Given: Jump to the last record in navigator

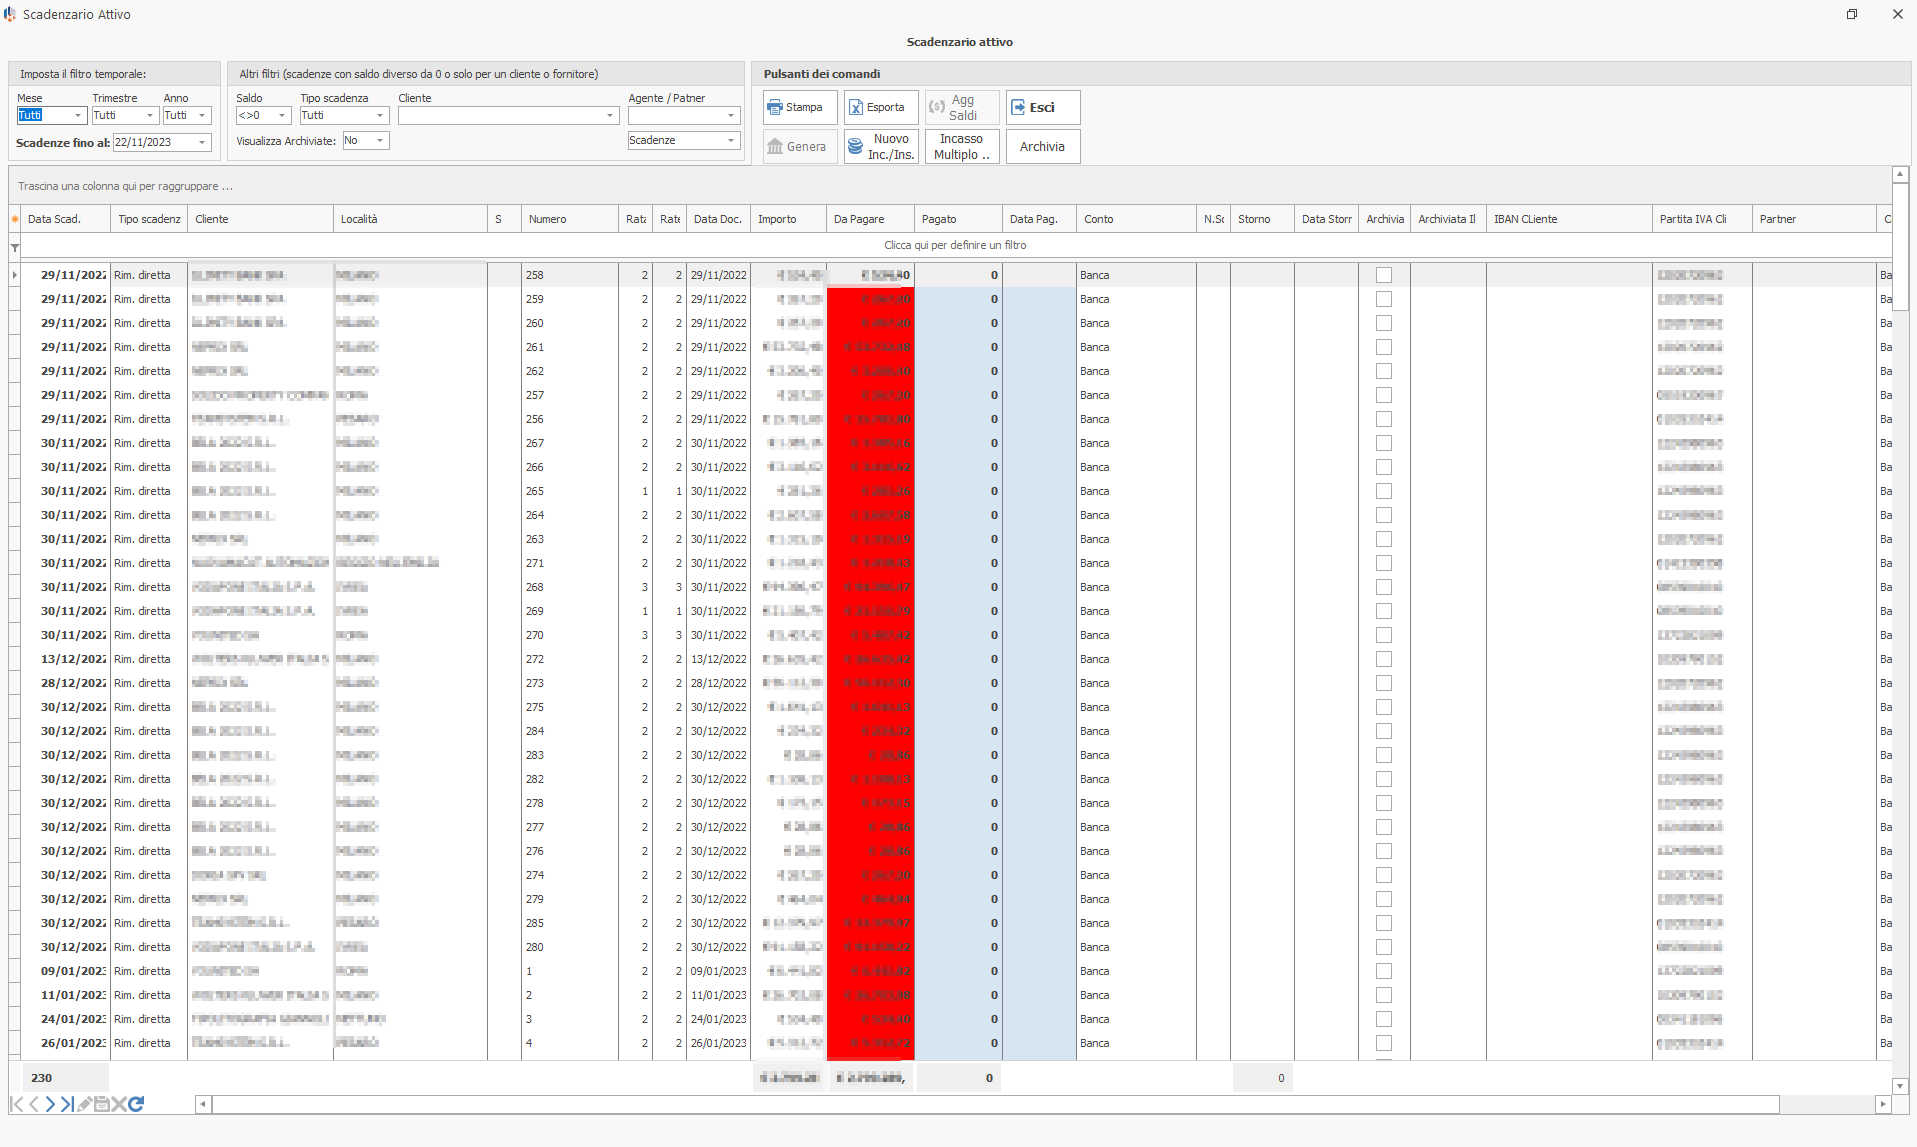Looking at the screenshot, I should pos(67,1104).
